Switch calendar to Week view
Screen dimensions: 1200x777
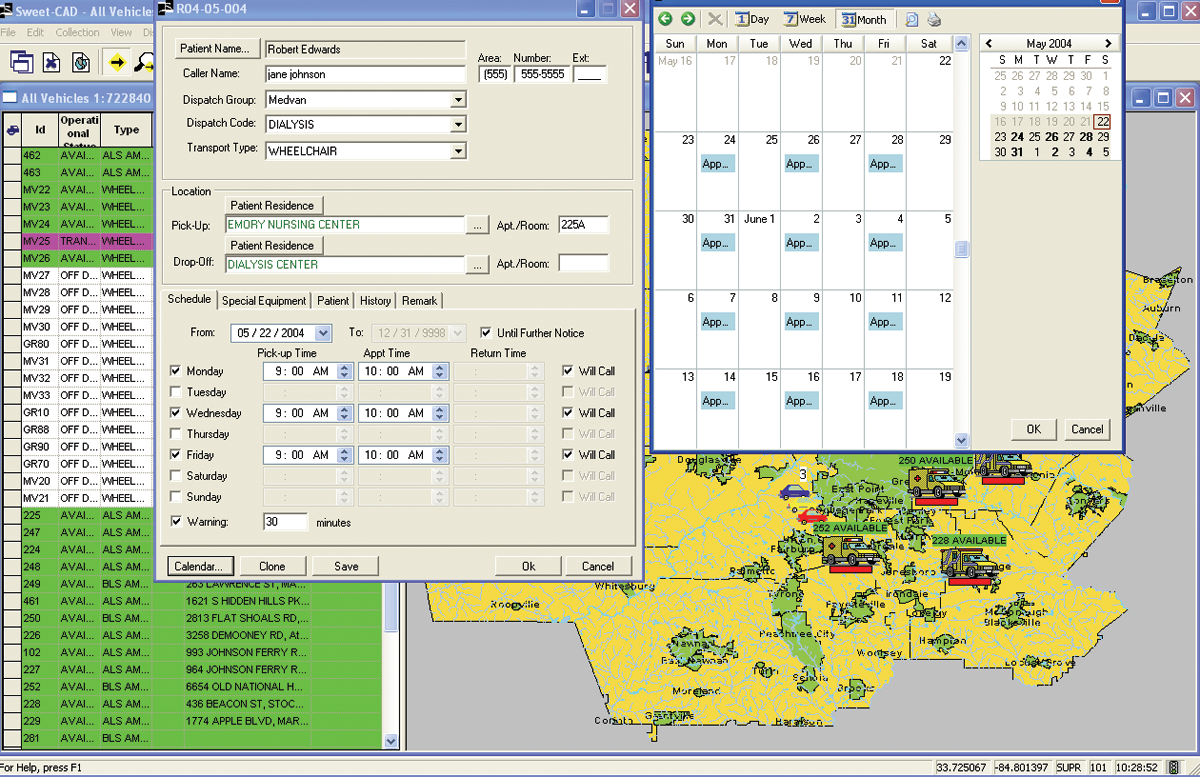(805, 19)
